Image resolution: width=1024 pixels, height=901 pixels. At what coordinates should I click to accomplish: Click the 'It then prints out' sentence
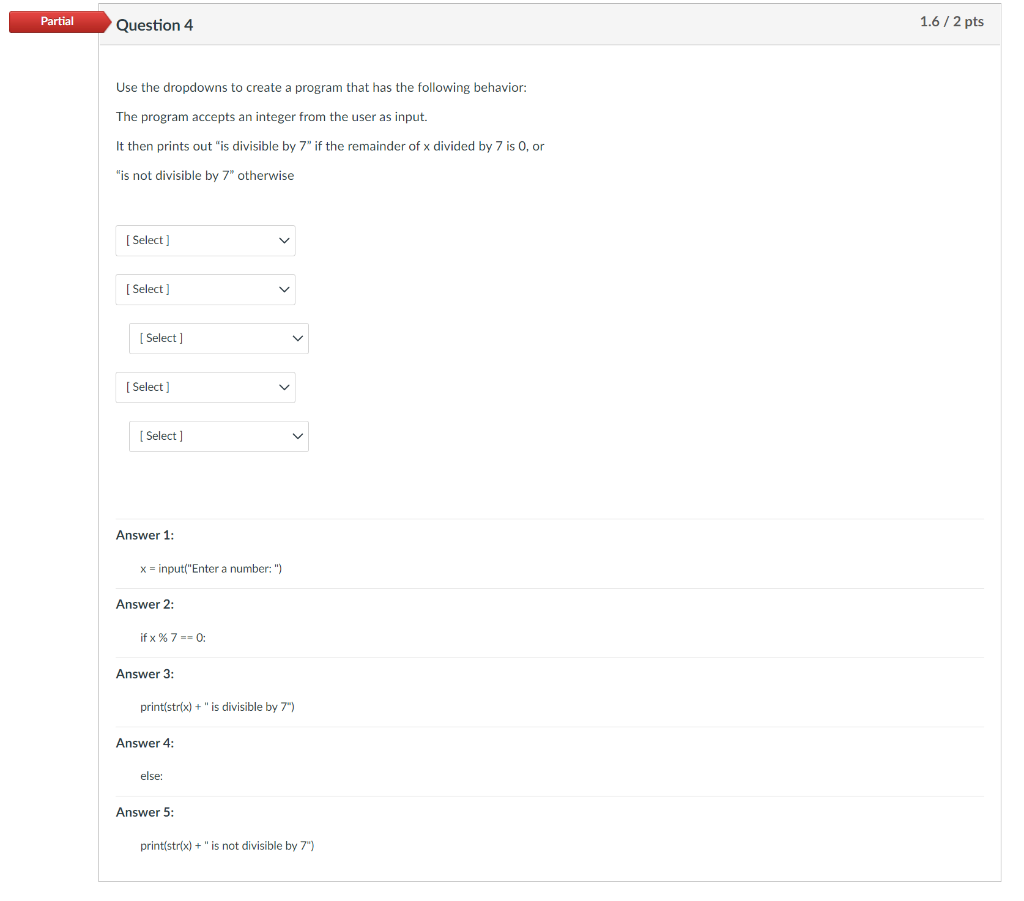click(330, 146)
